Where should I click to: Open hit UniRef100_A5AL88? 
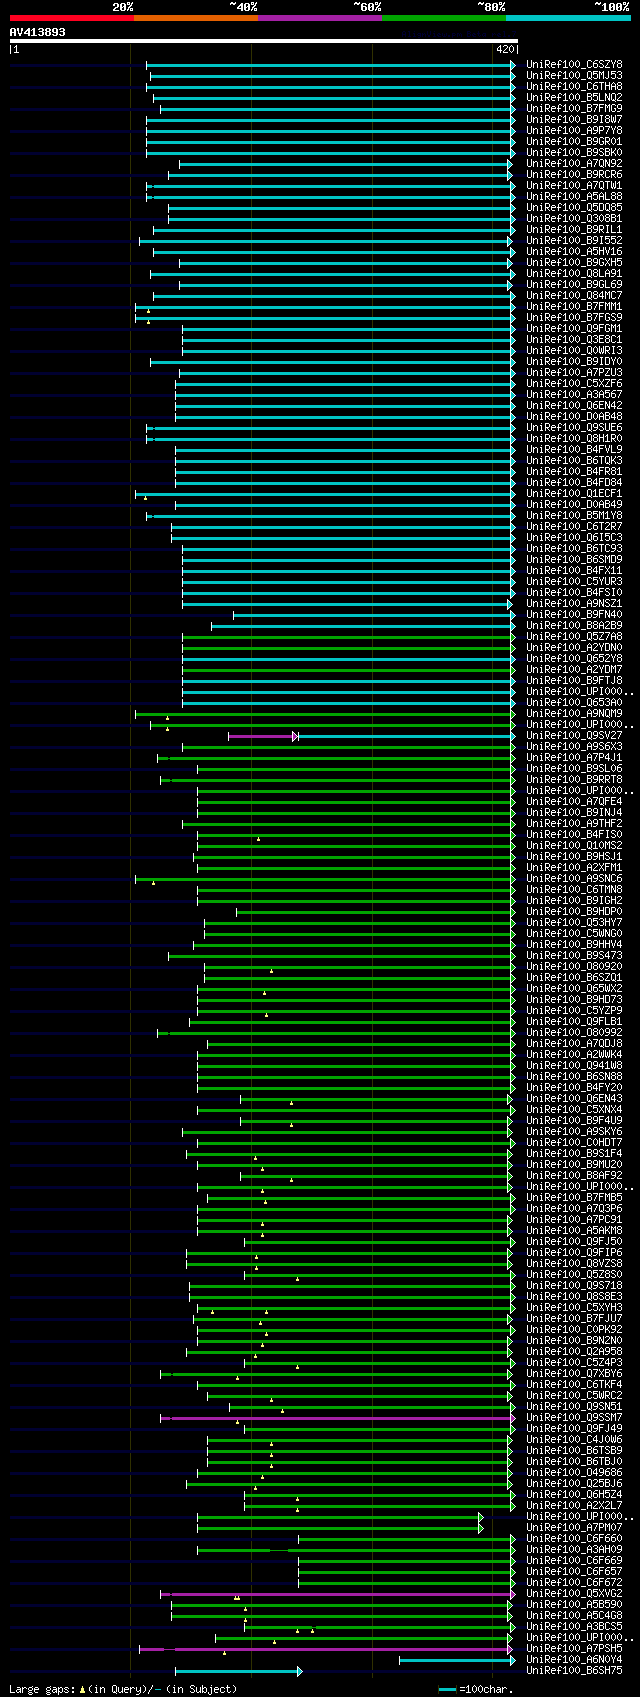[x=574, y=197]
